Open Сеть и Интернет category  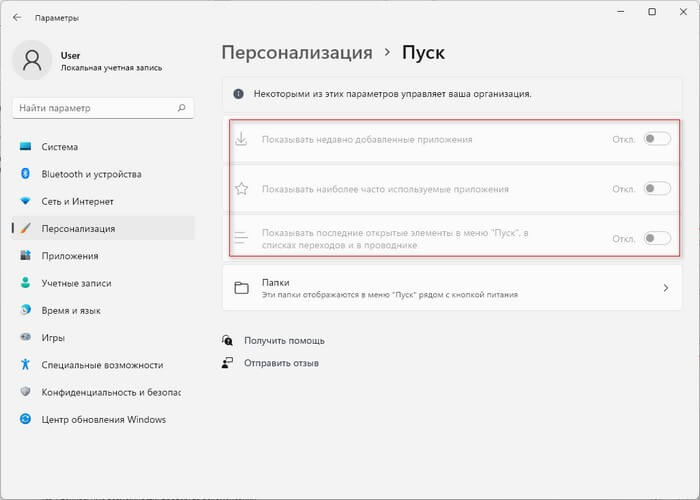click(103, 201)
